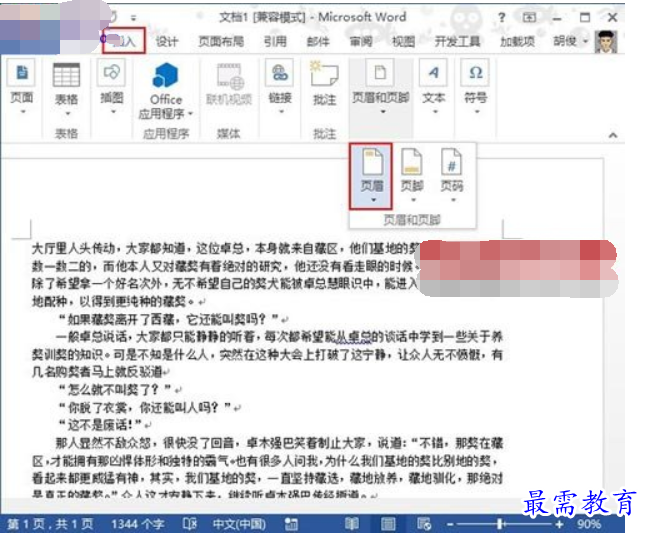Click the zoom out minus button
This screenshot has width=645, height=534.
(x=450, y=524)
